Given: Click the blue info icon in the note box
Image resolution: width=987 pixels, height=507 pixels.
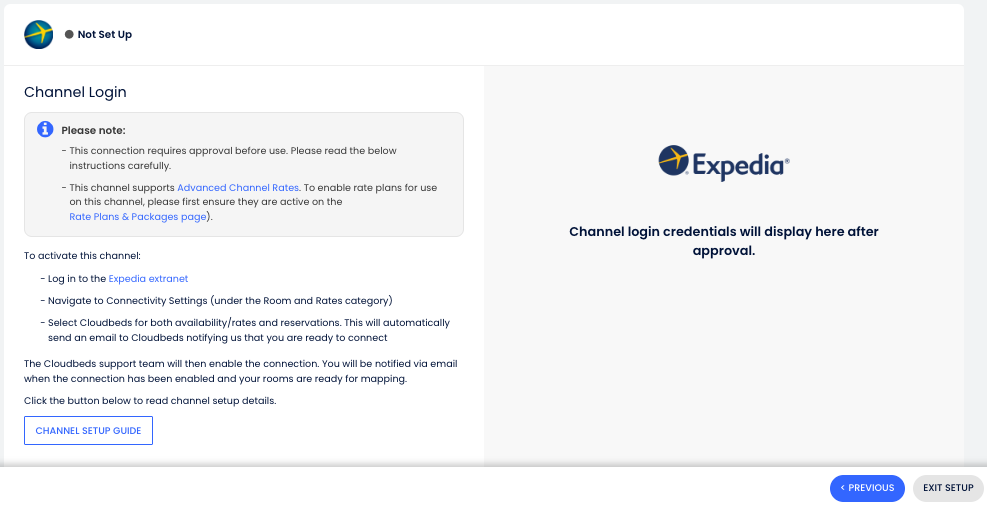Looking at the screenshot, I should tap(45, 129).
